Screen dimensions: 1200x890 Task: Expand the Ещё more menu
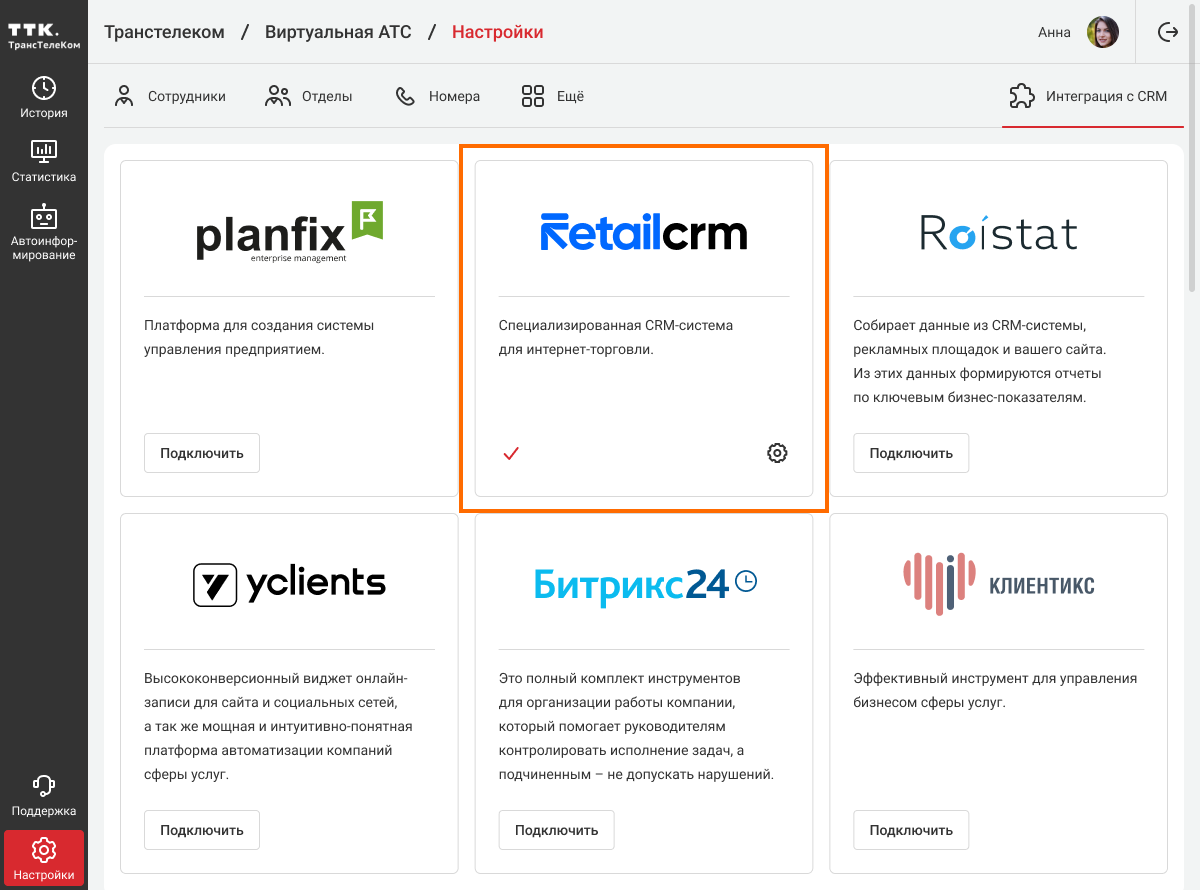coord(552,97)
